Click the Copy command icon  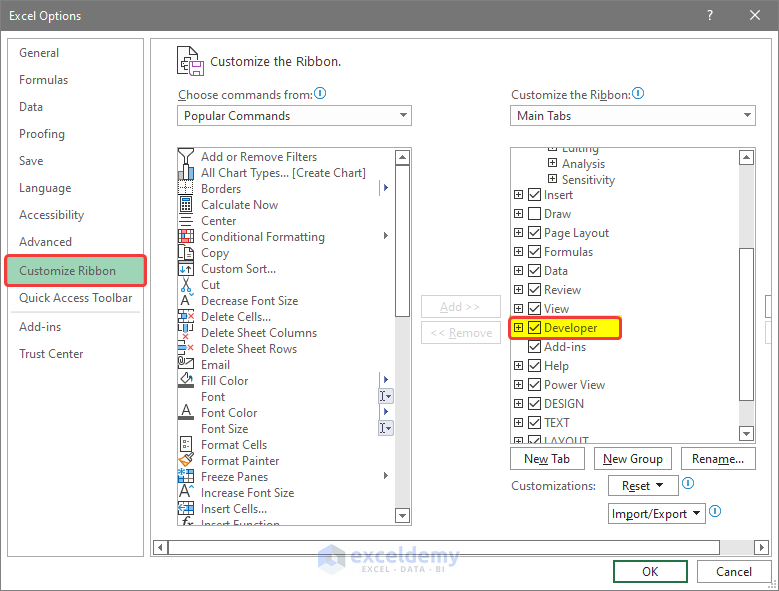coord(186,253)
